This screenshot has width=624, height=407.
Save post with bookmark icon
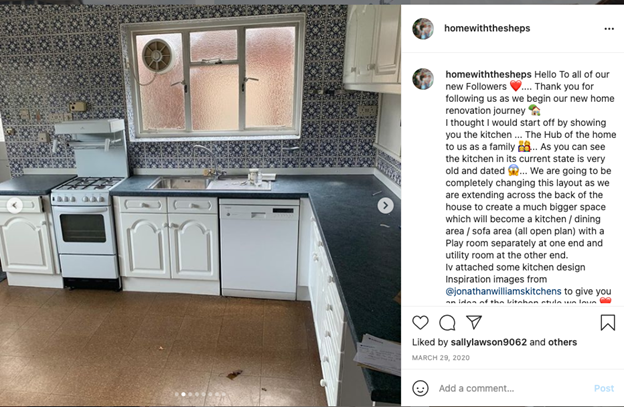(x=607, y=323)
